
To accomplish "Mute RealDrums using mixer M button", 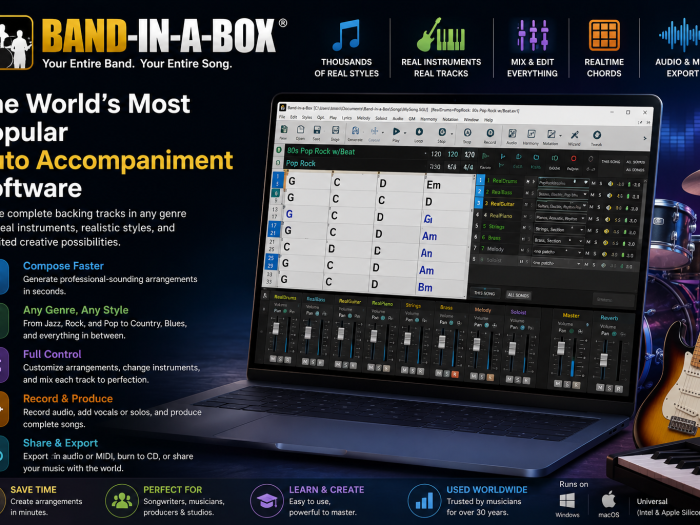I will coord(273,359).
